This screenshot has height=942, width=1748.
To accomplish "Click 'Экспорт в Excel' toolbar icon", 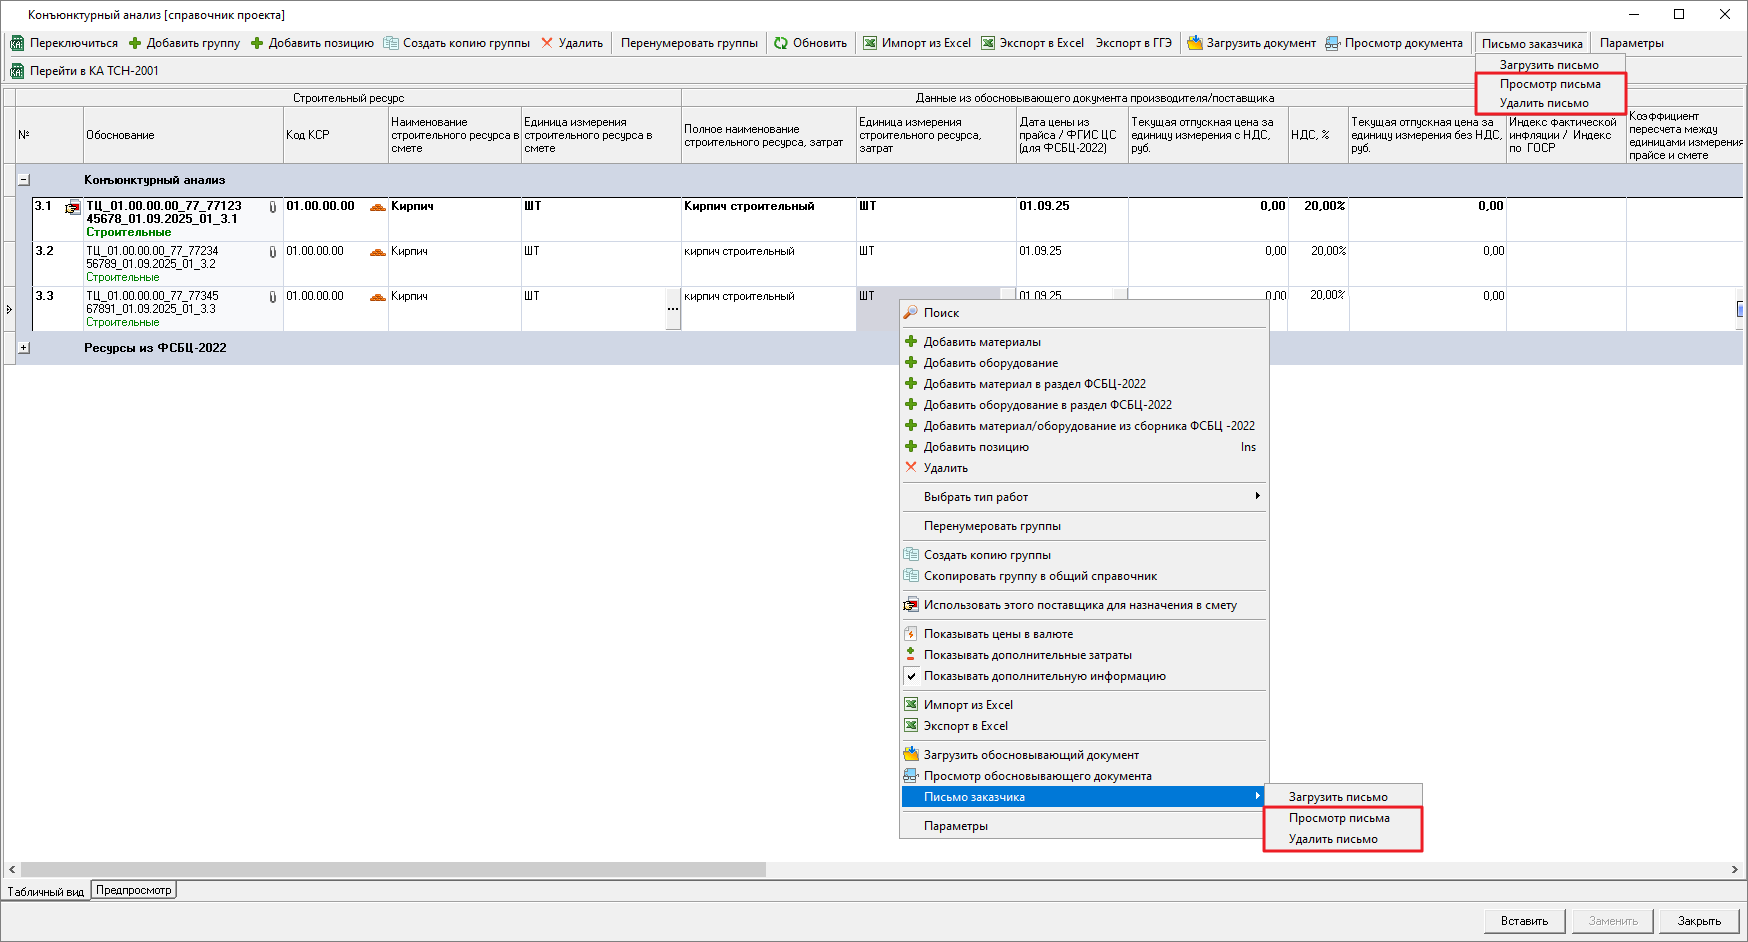I will point(988,43).
